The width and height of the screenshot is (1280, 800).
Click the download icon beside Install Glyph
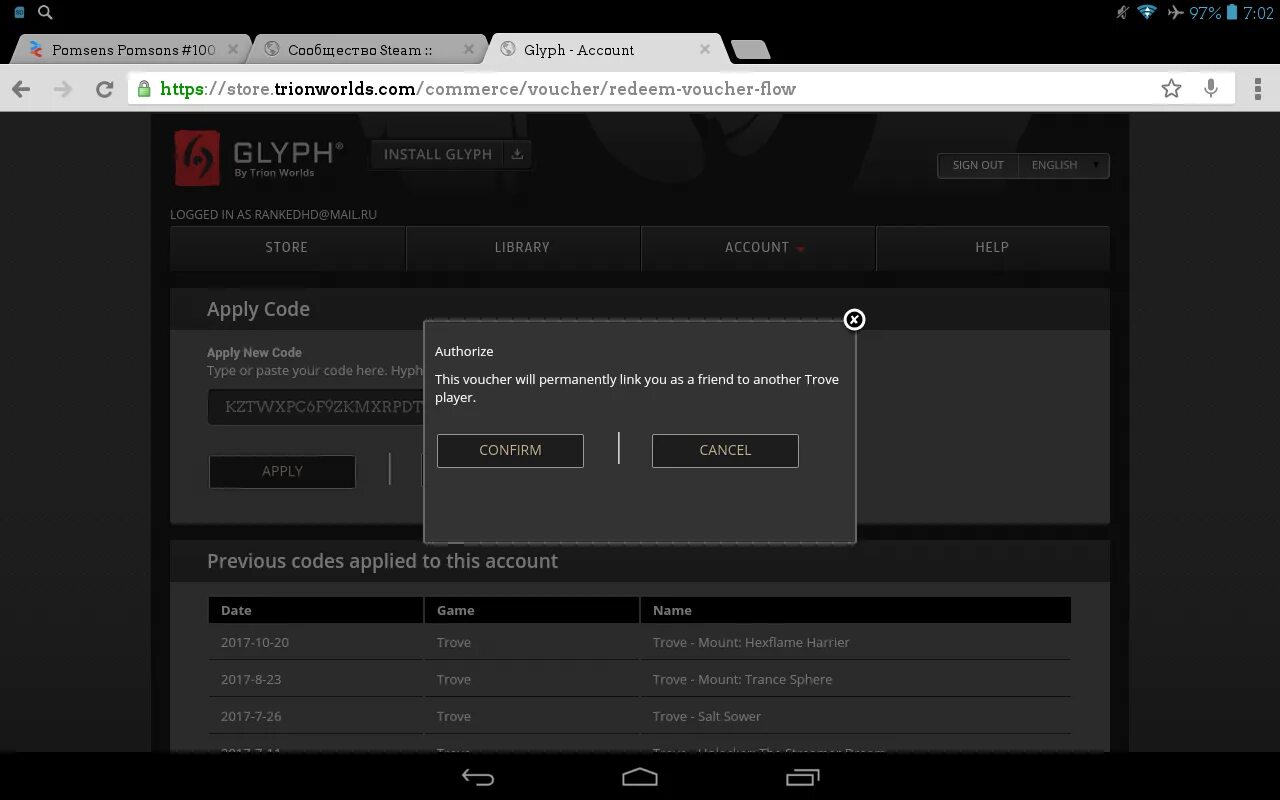[x=517, y=154]
